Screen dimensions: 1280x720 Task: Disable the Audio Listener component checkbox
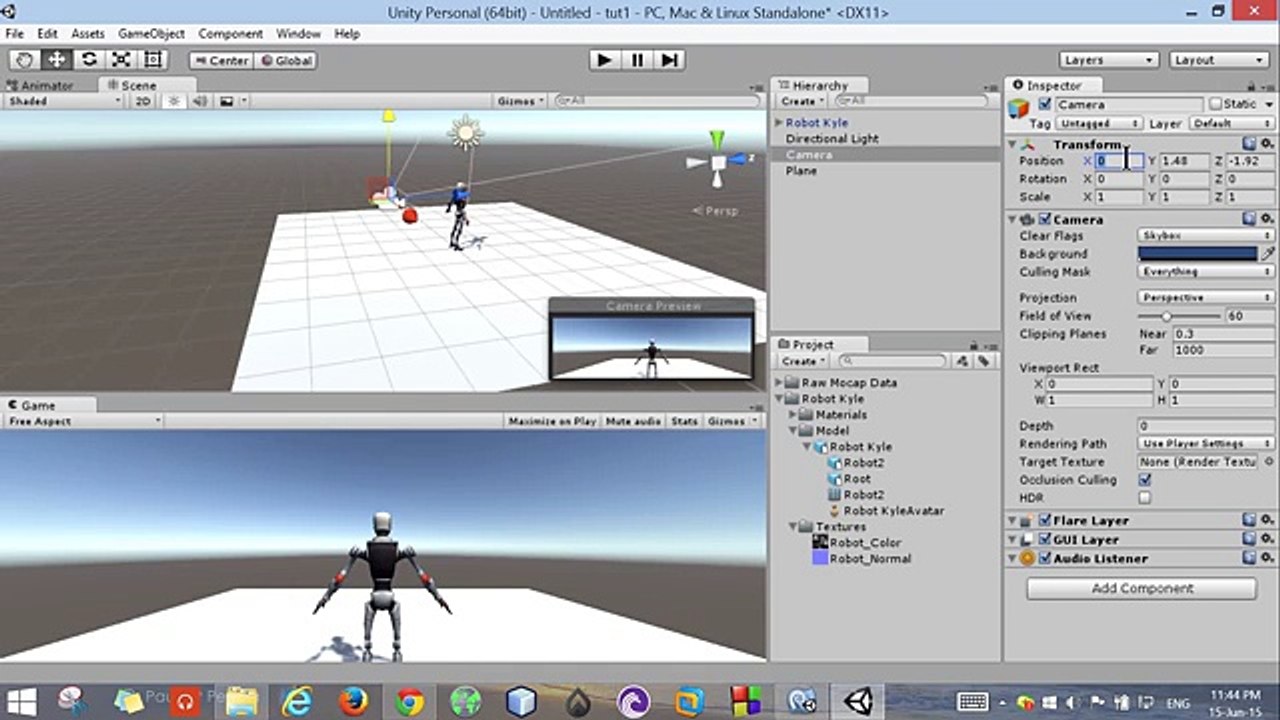[x=1045, y=558]
